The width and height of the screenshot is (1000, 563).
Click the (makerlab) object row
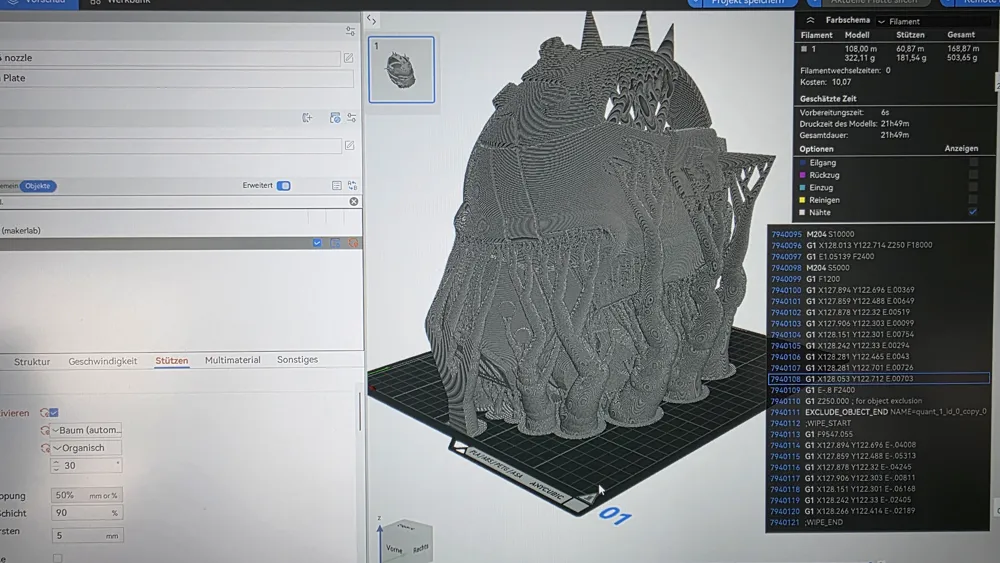pyautogui.click(x=181, y=230)
